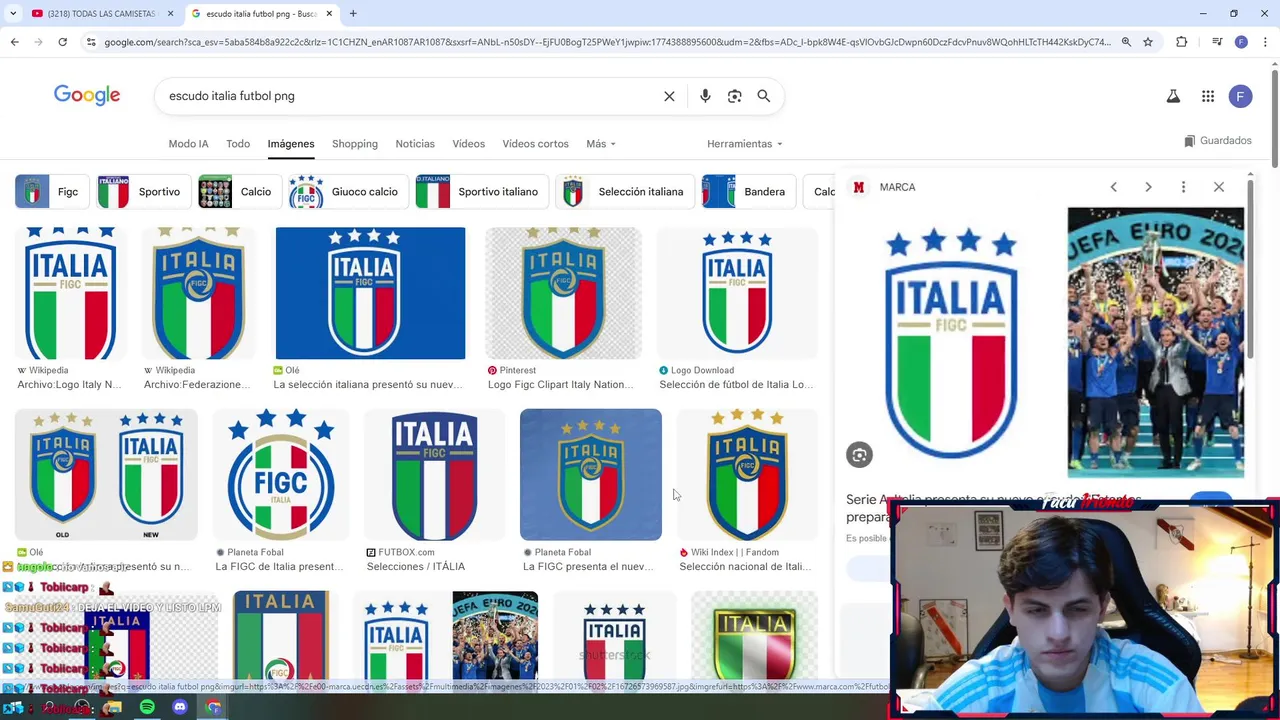Switch to Modo IA tab
Image resolution: width=1280 pixels, height=720 pixels.
188,144
